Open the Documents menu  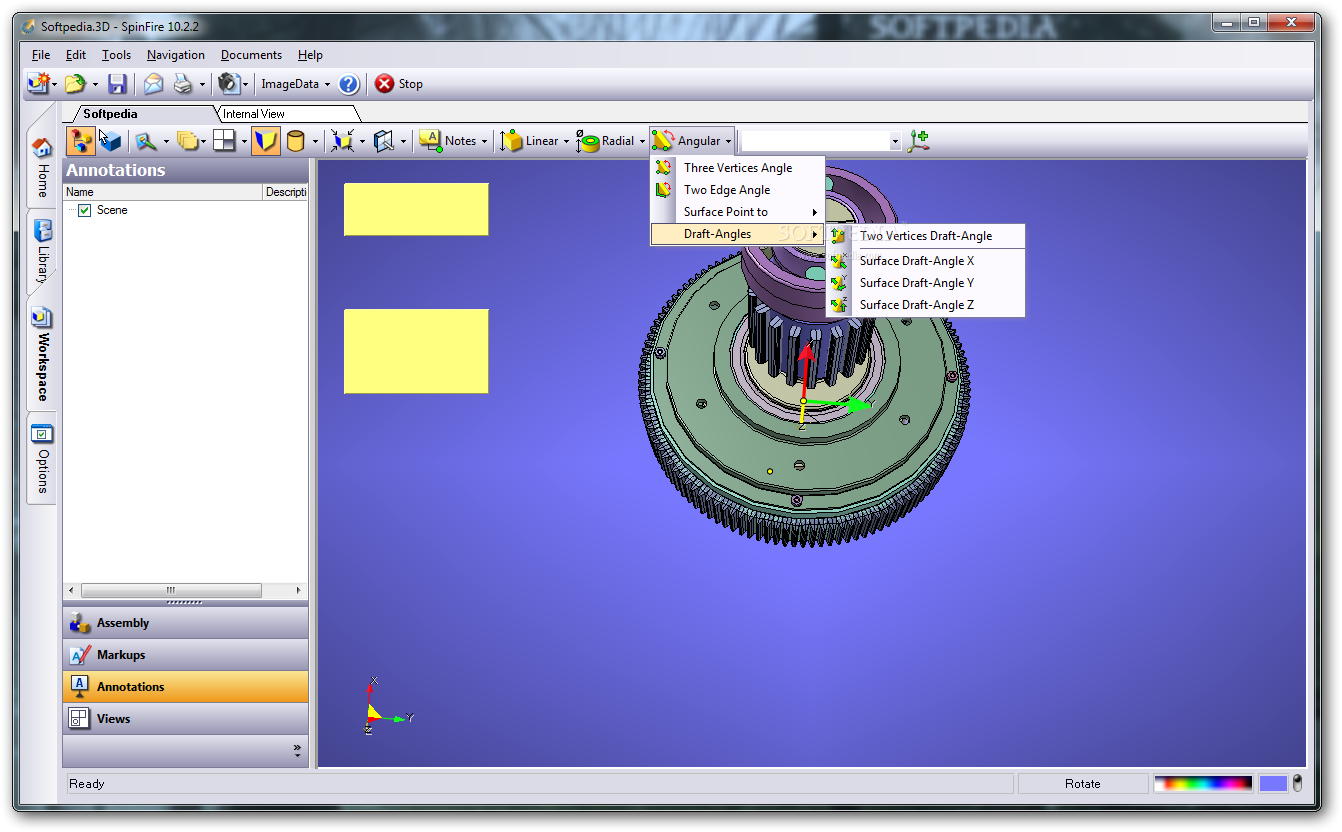coord(251,55)
